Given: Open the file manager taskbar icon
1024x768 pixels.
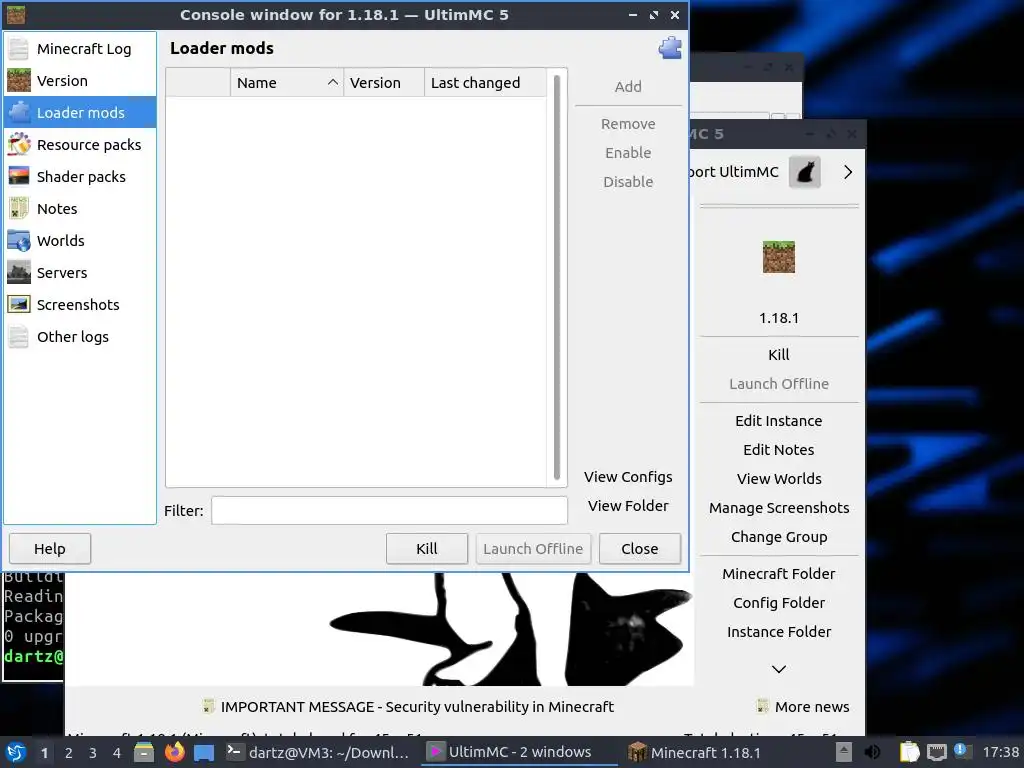Looking at the screenshot, I should pos(144,752).
